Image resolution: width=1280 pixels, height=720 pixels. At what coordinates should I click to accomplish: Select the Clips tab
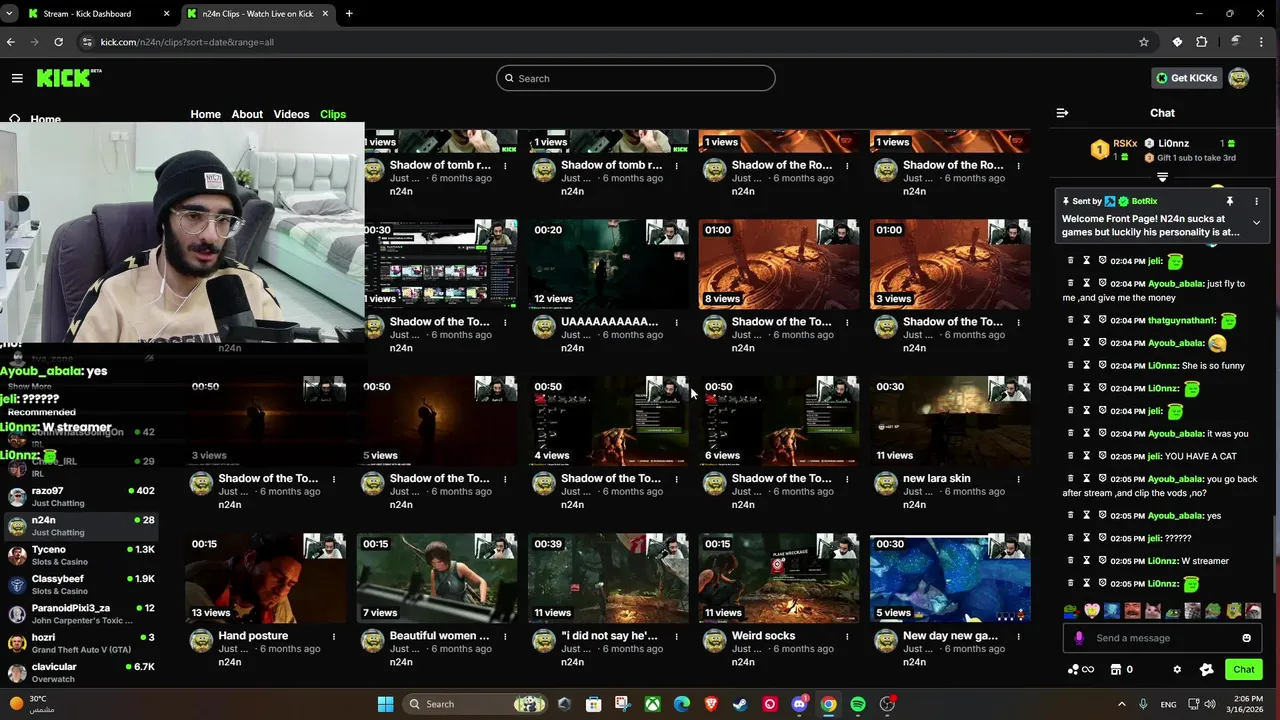click(x=333, y=114)
